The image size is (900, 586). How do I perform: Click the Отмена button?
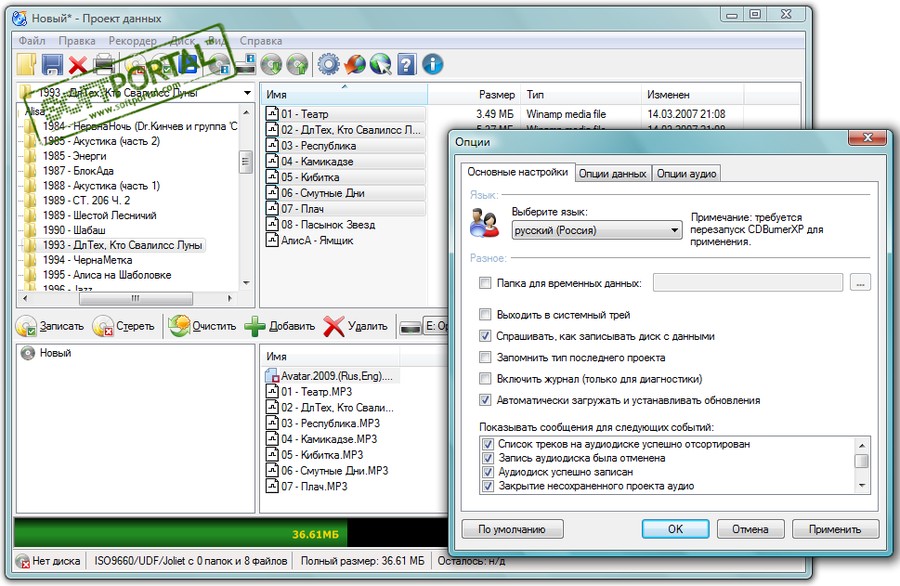[750, 529]
